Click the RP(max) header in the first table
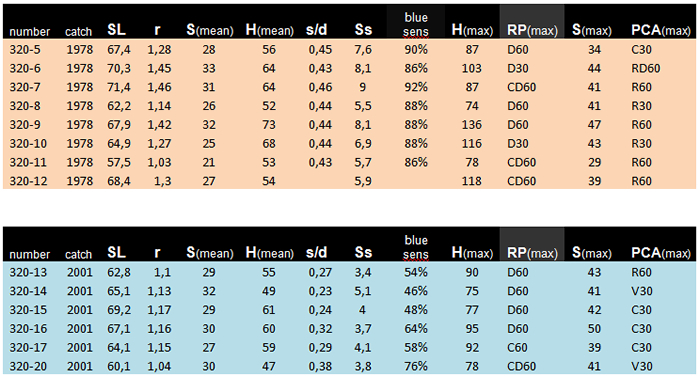 (x=532, y=30)
